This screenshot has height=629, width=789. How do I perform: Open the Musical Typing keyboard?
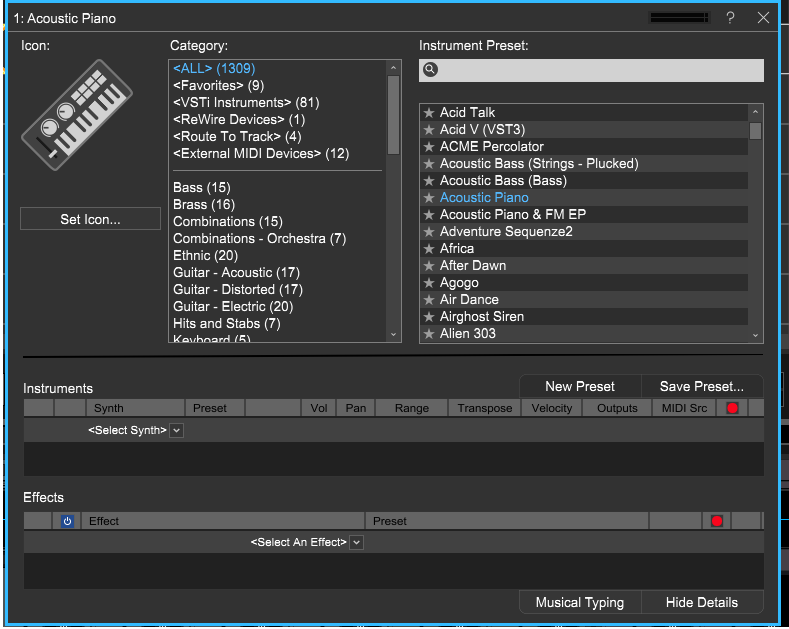click(x=580, y=602)
